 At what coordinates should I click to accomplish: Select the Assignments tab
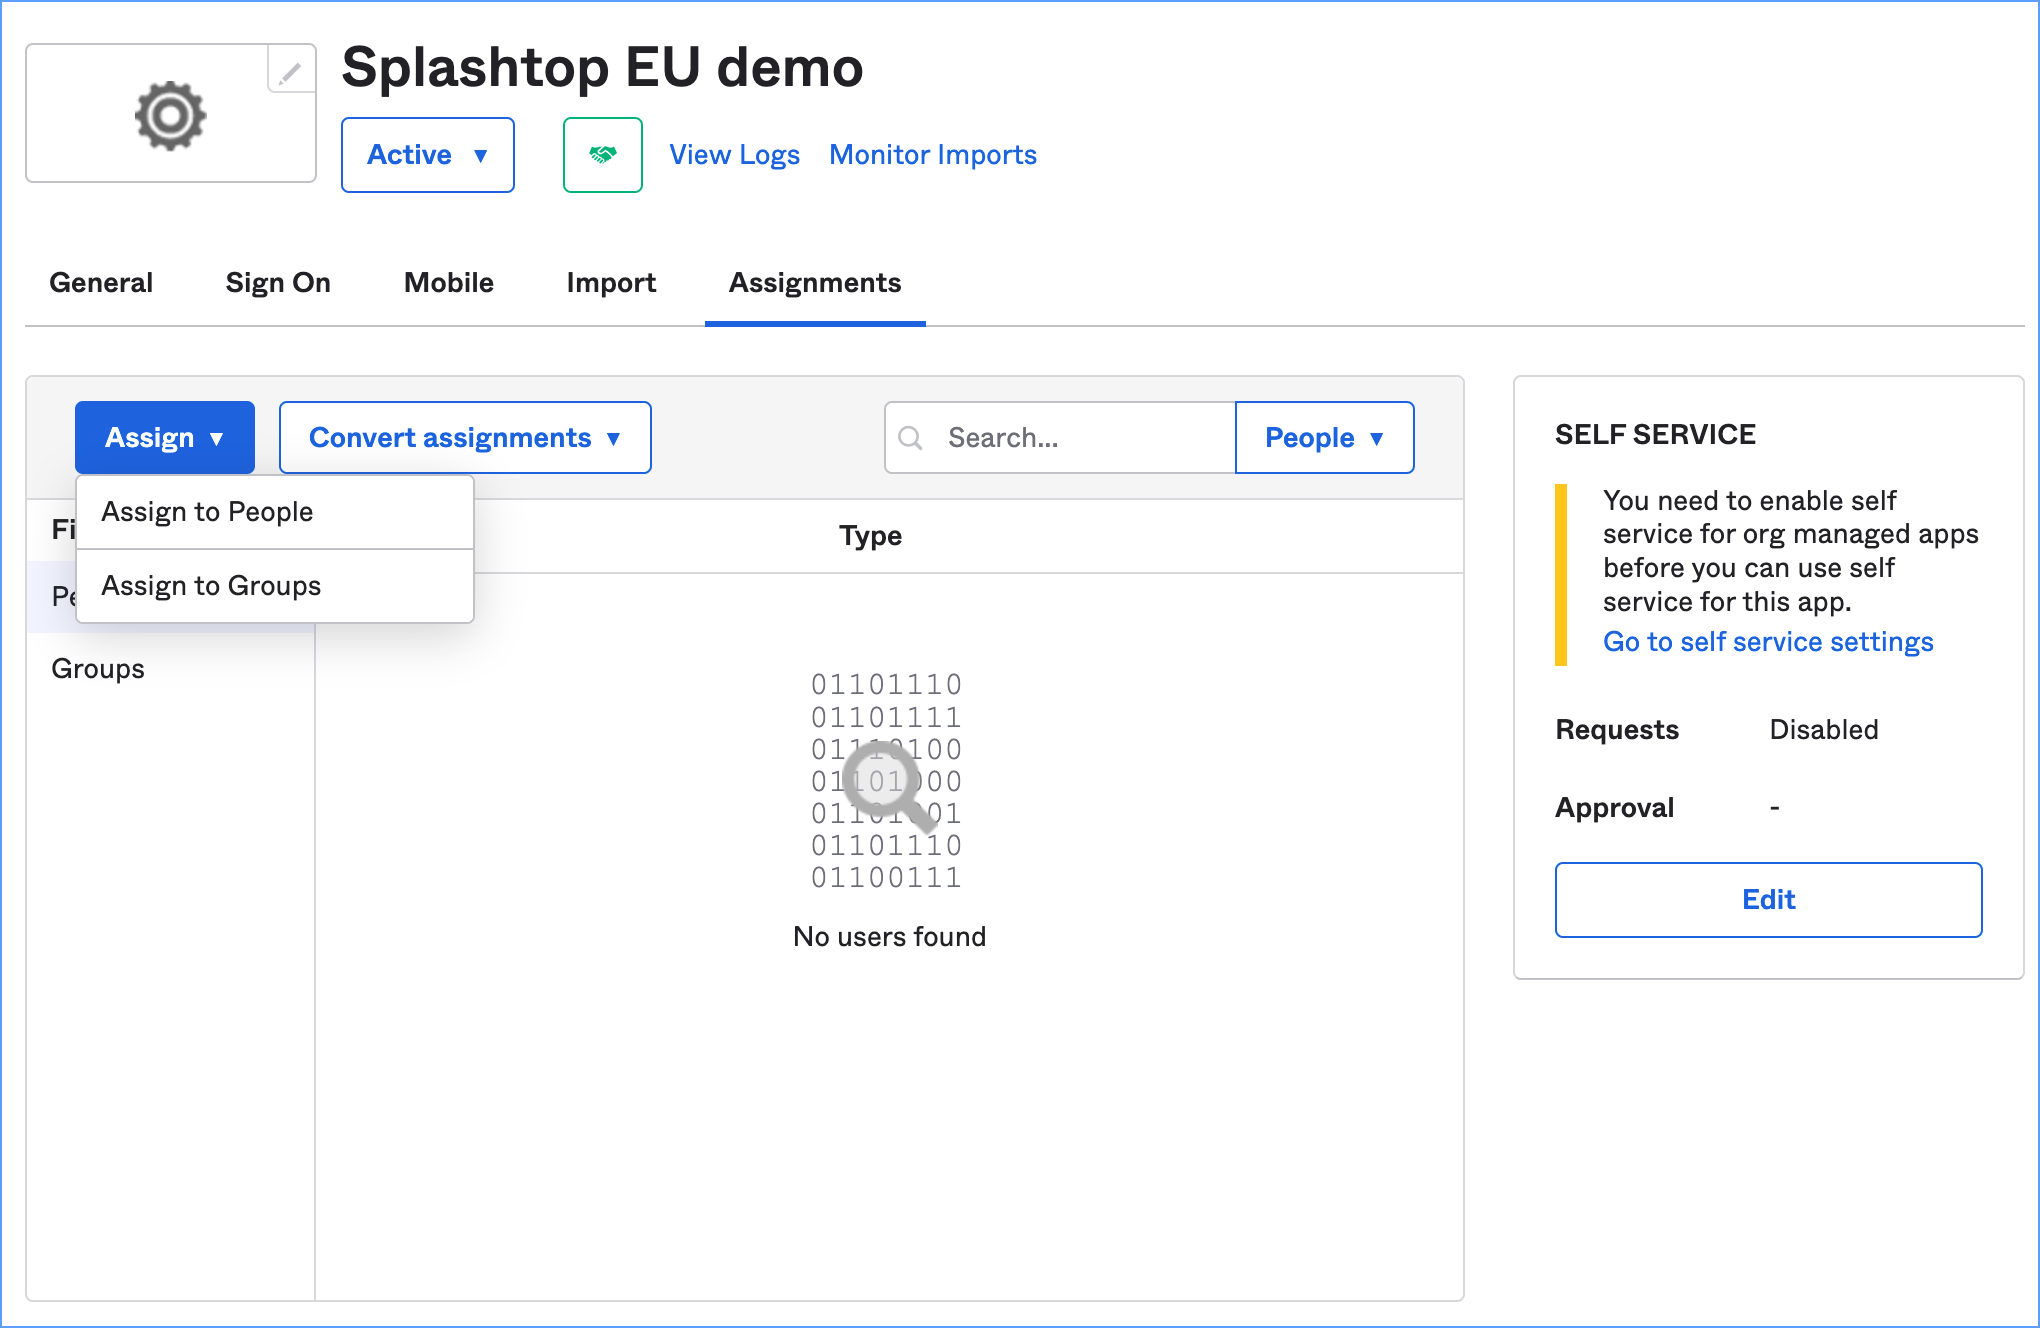pos(815,283)
